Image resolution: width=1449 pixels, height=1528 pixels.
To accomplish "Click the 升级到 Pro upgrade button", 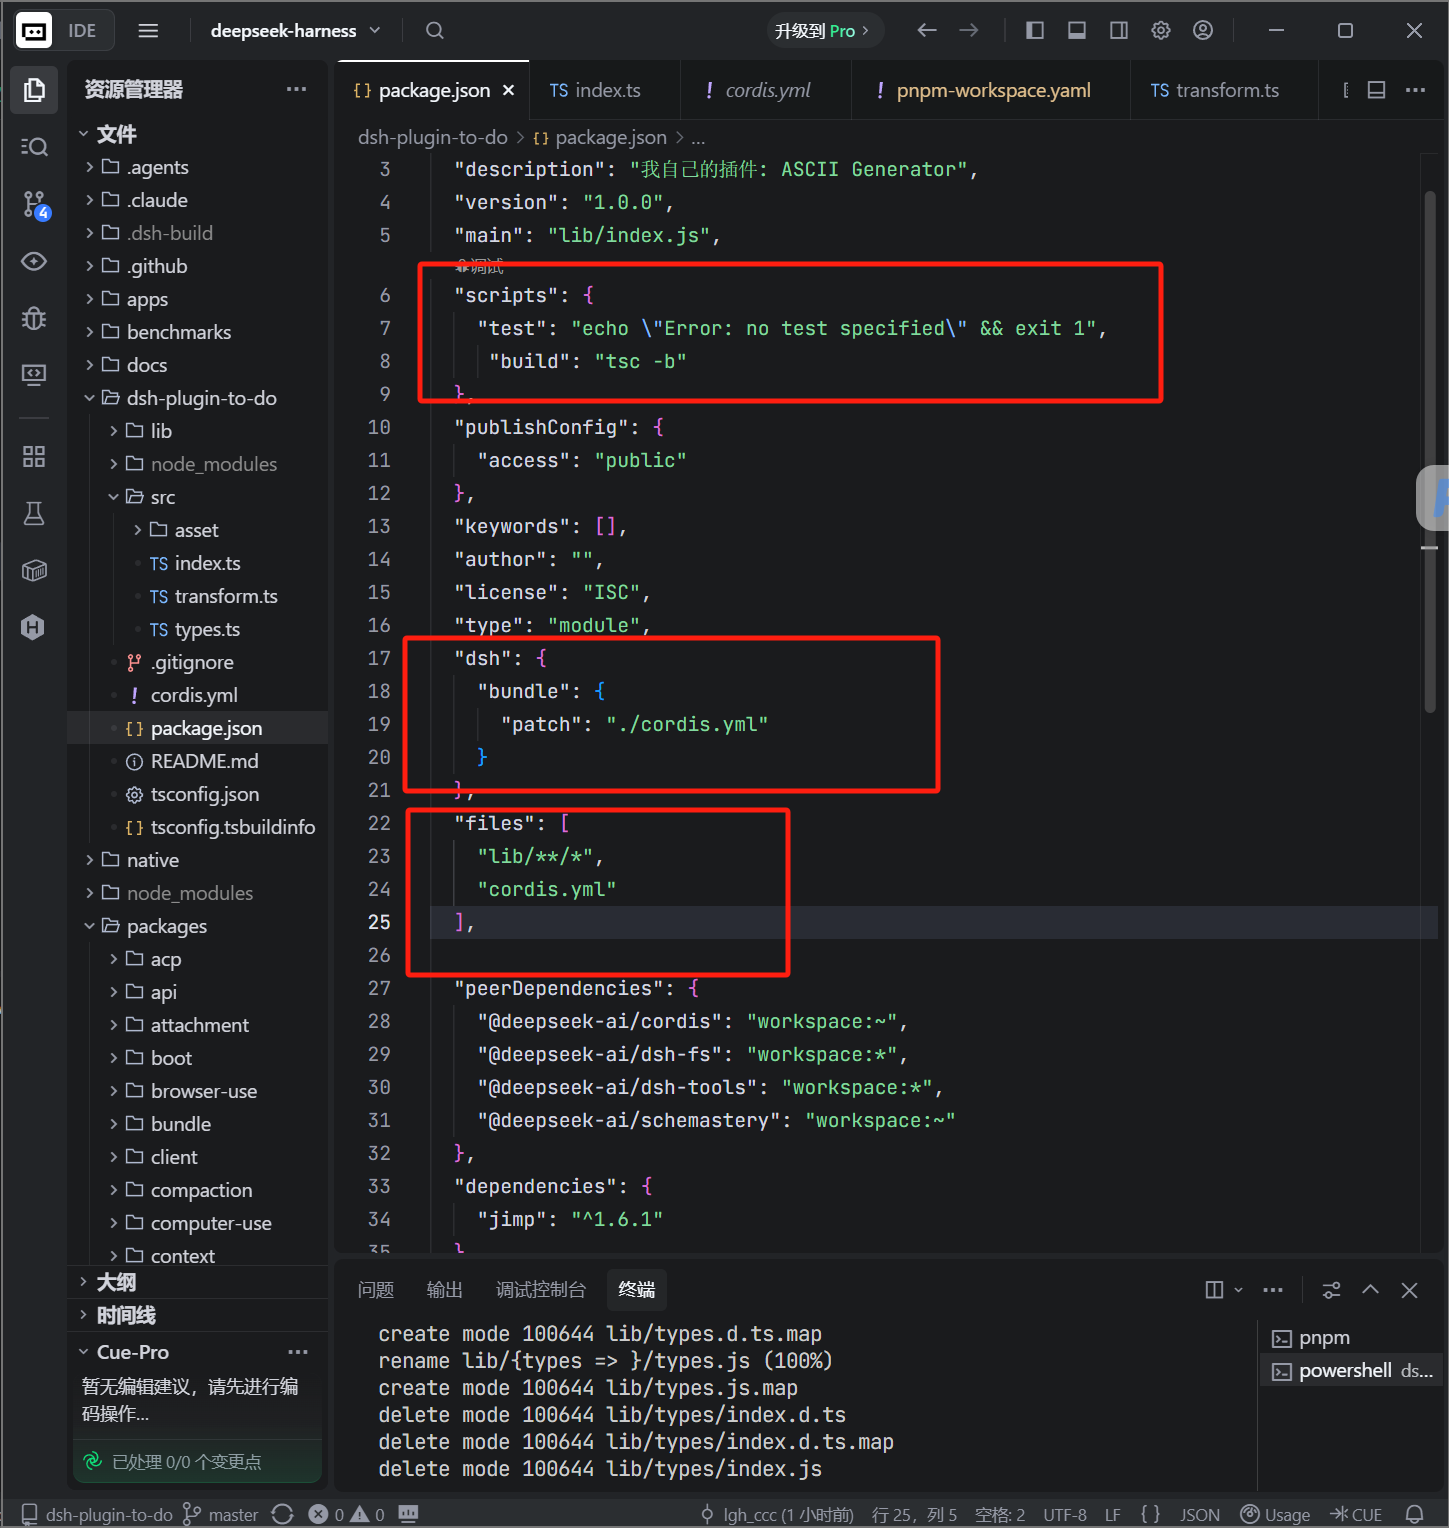I will click(825, 31).
